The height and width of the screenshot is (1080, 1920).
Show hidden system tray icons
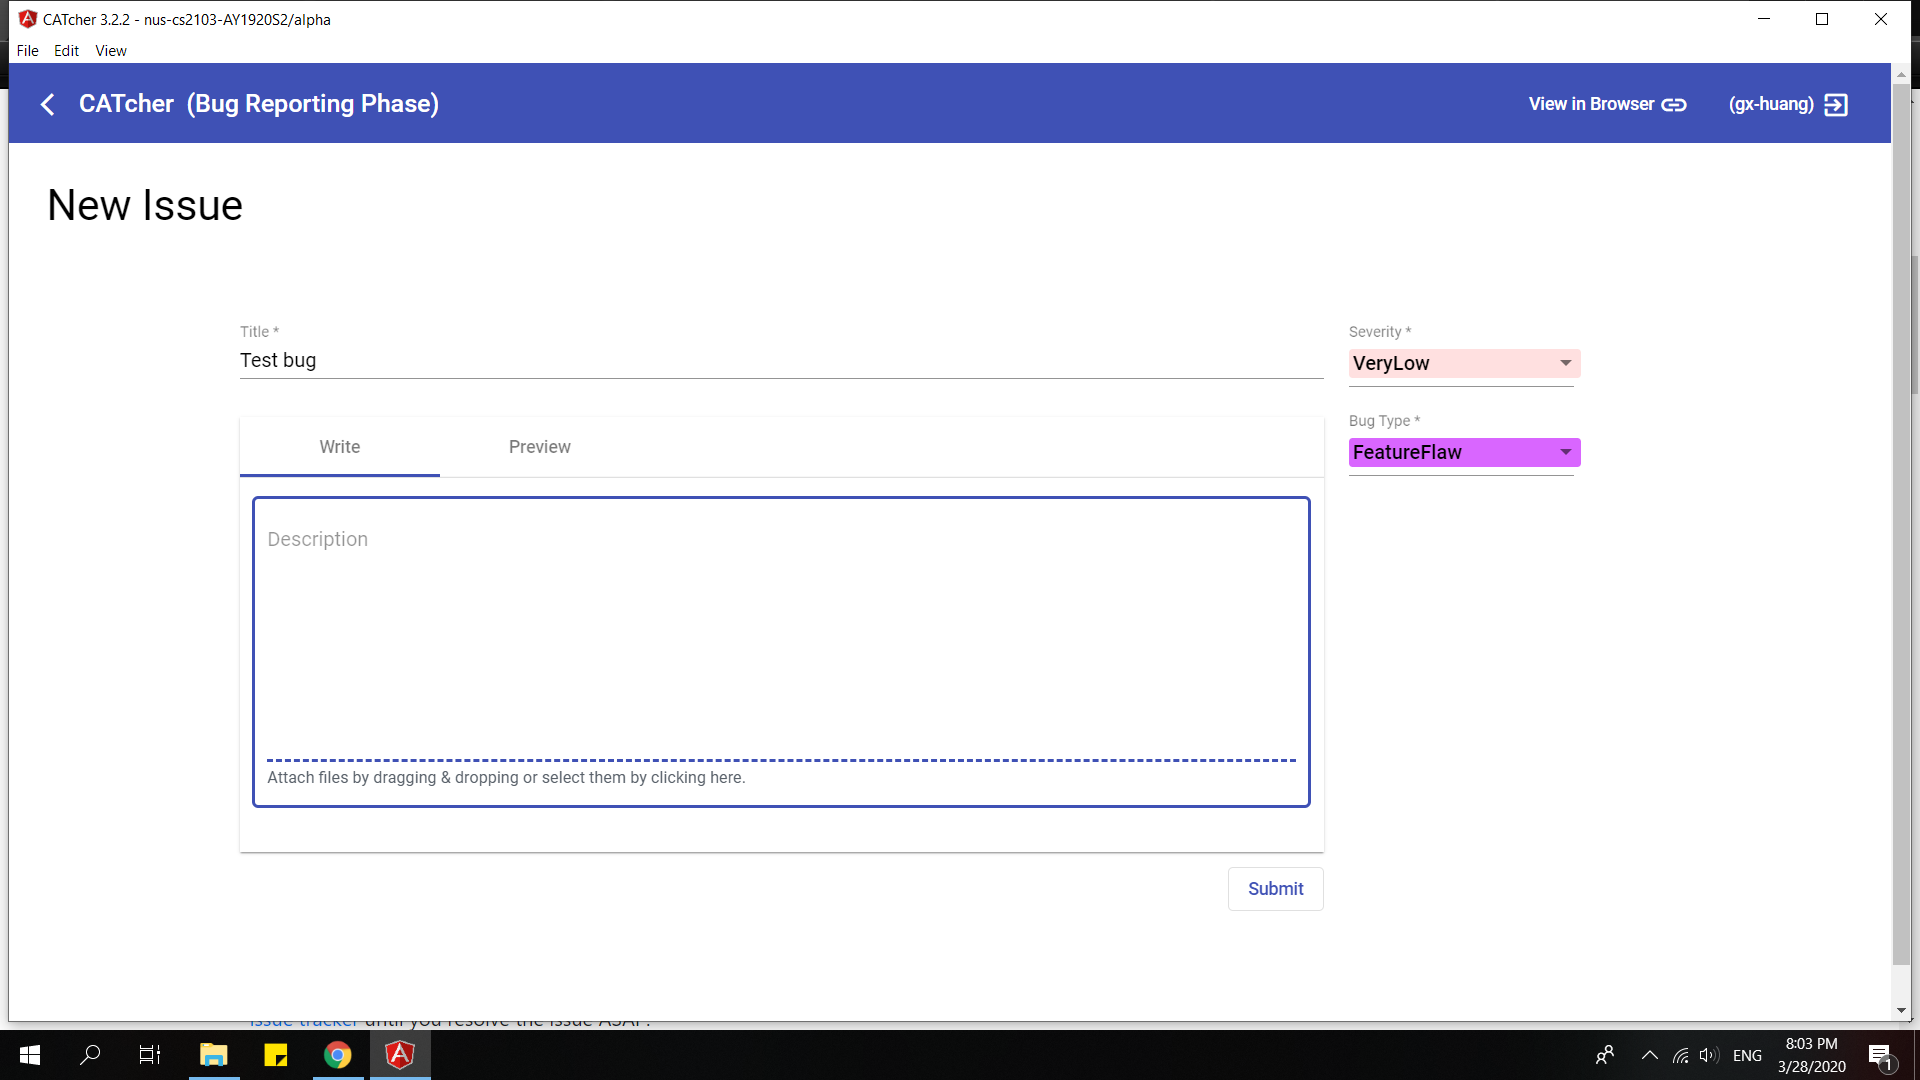pos(1649,1055)
